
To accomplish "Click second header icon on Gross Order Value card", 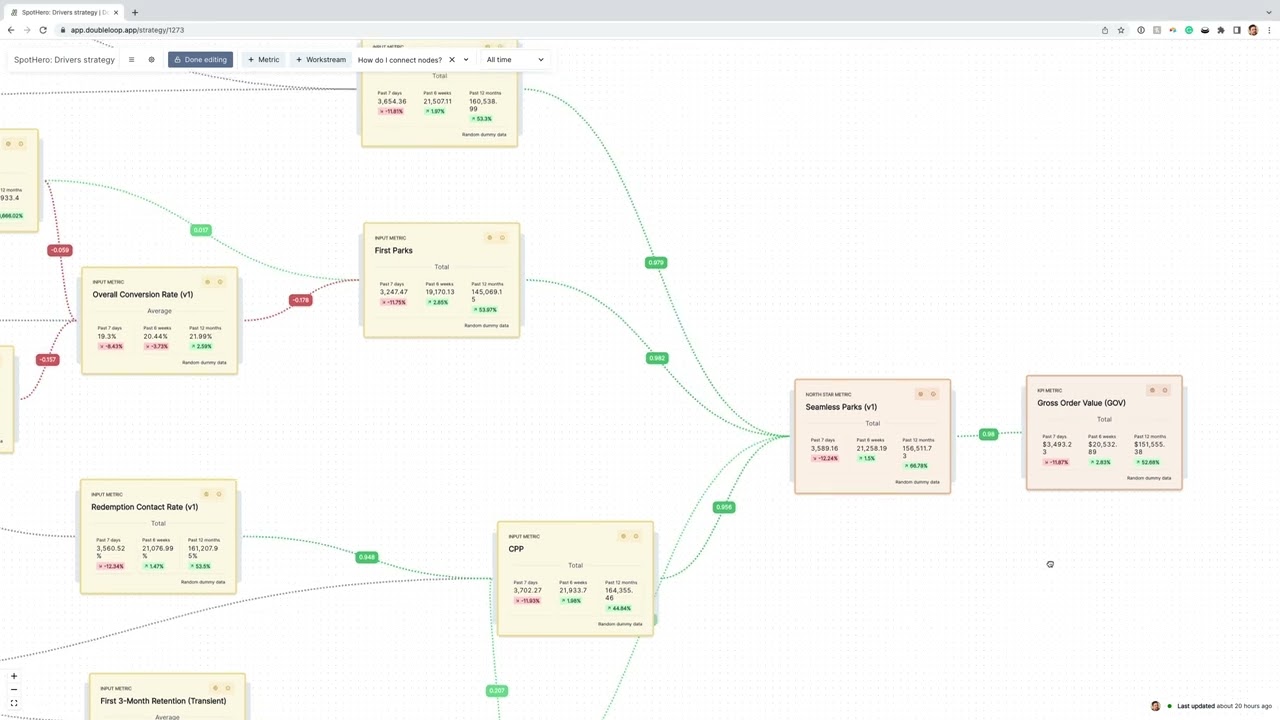I will tap(1165, 390).
